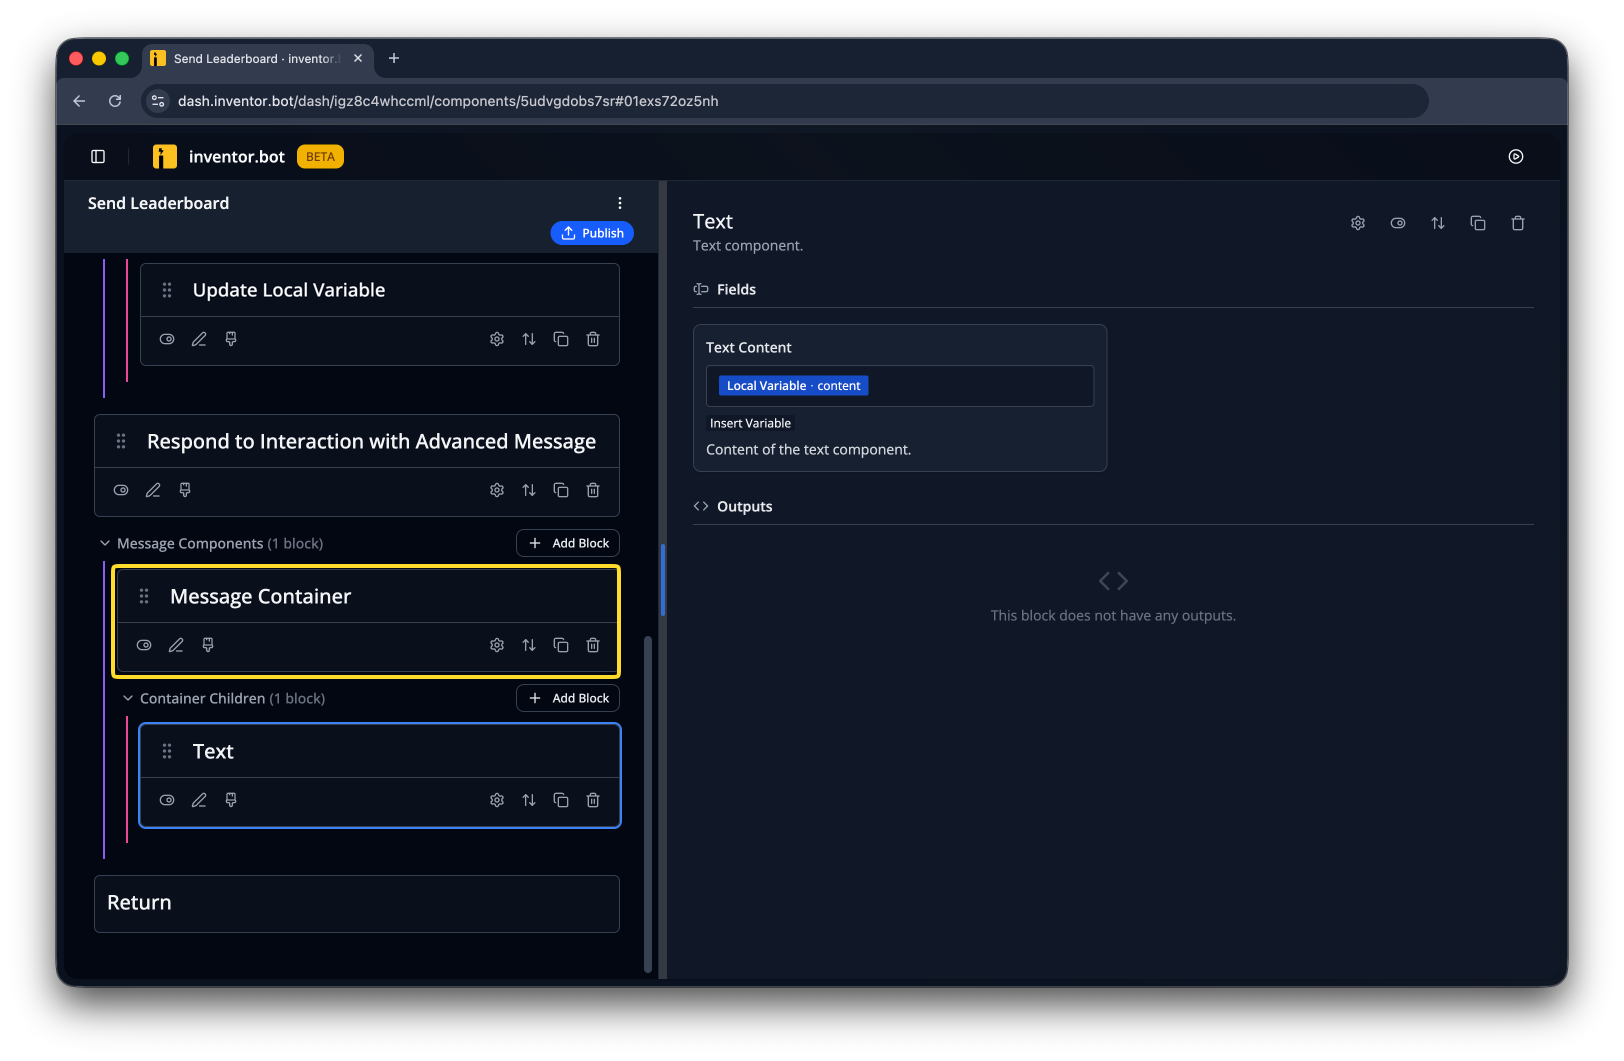This screenshot has width=1624, height=1061.
Task: Toggle visibility of Message Container block
Action: pyautogui.click(x=144, y=646)
